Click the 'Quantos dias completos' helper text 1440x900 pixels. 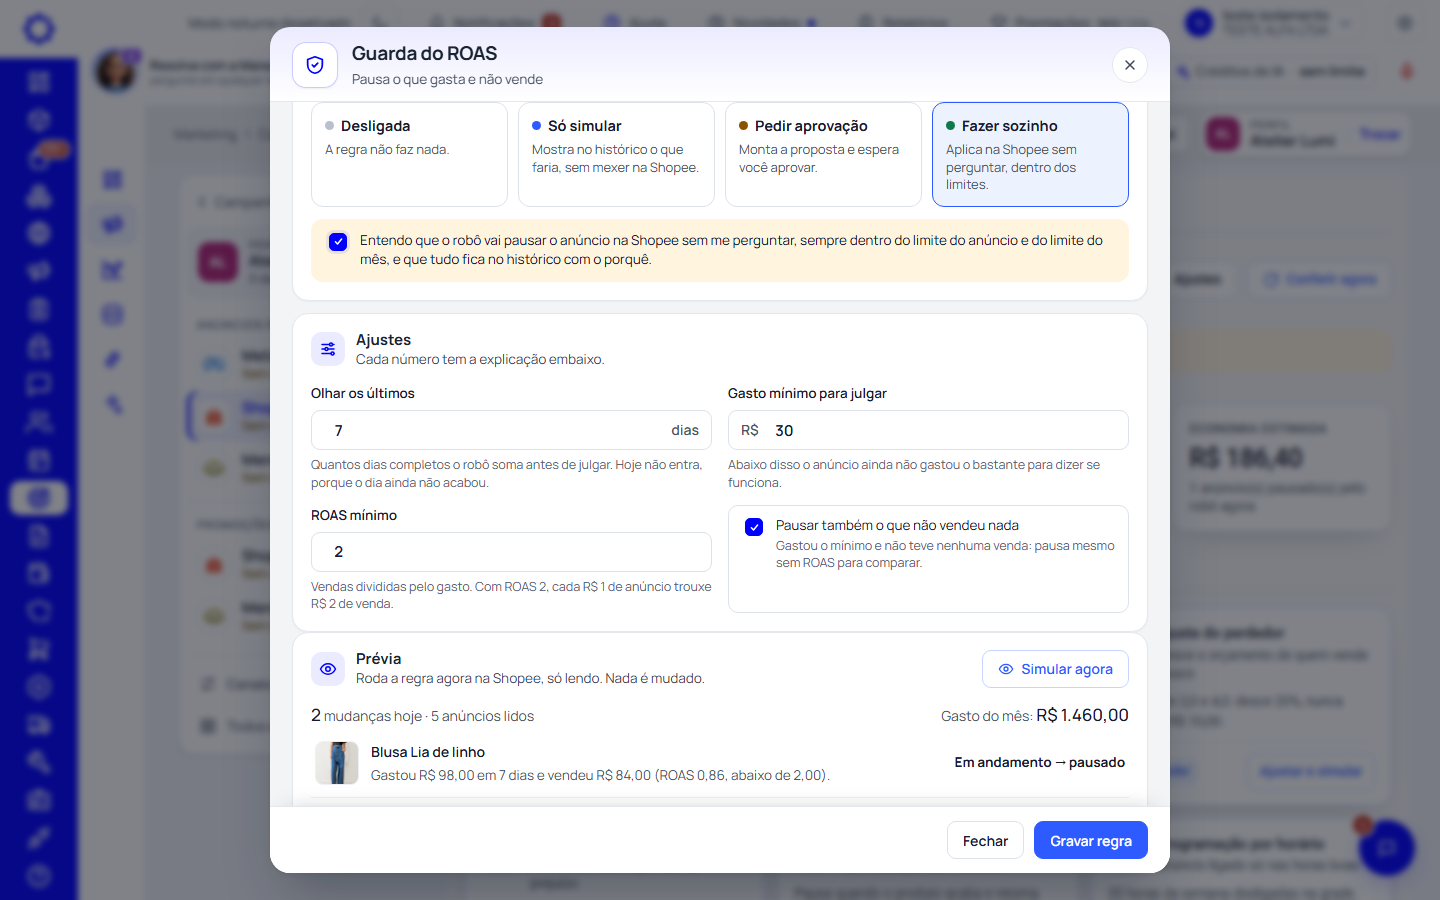(x=507, y=474)
